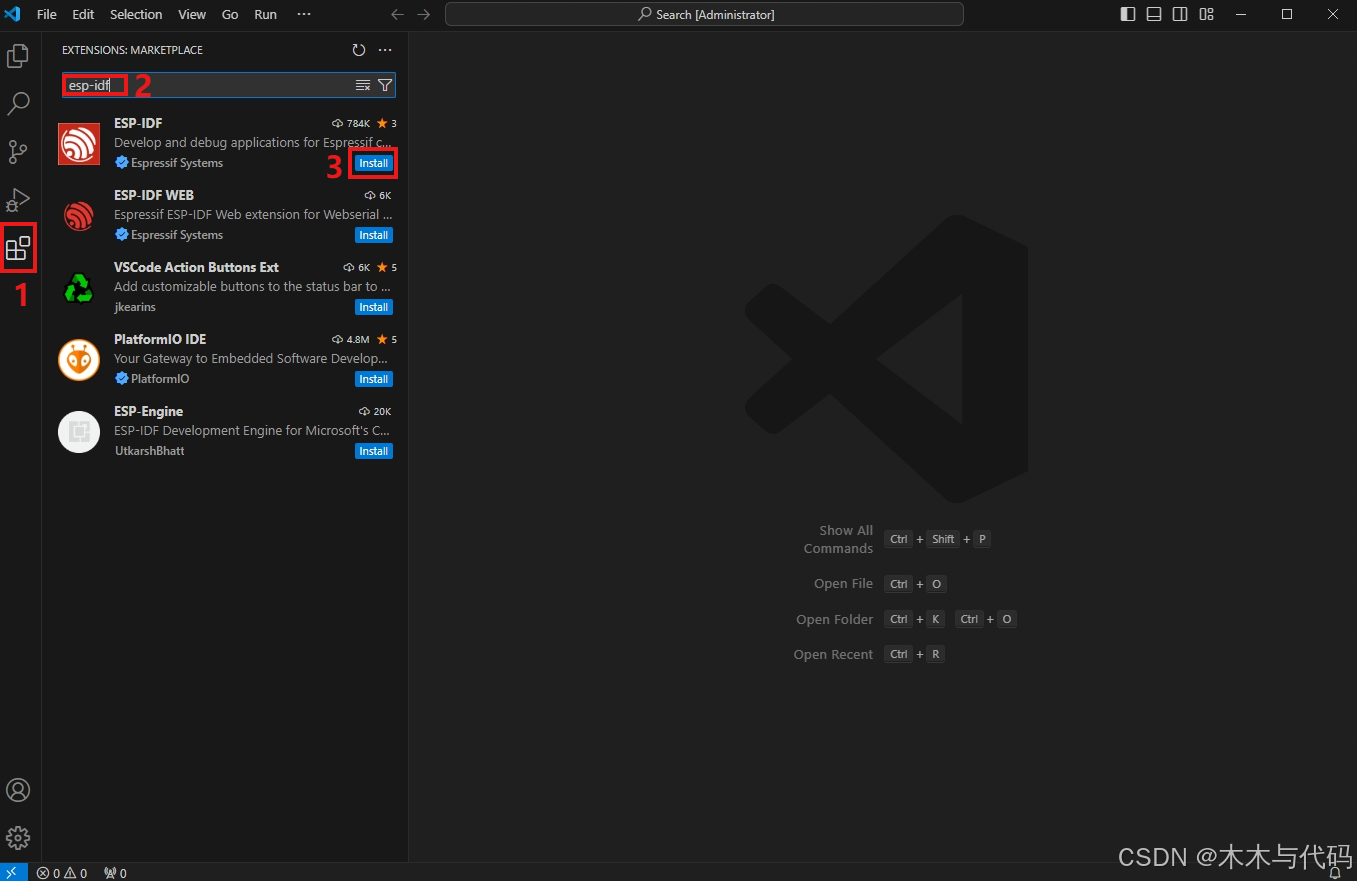Viewport: 1357px width, 881px height.
Task: Go back using the left arrow
Action: [397, 14]
